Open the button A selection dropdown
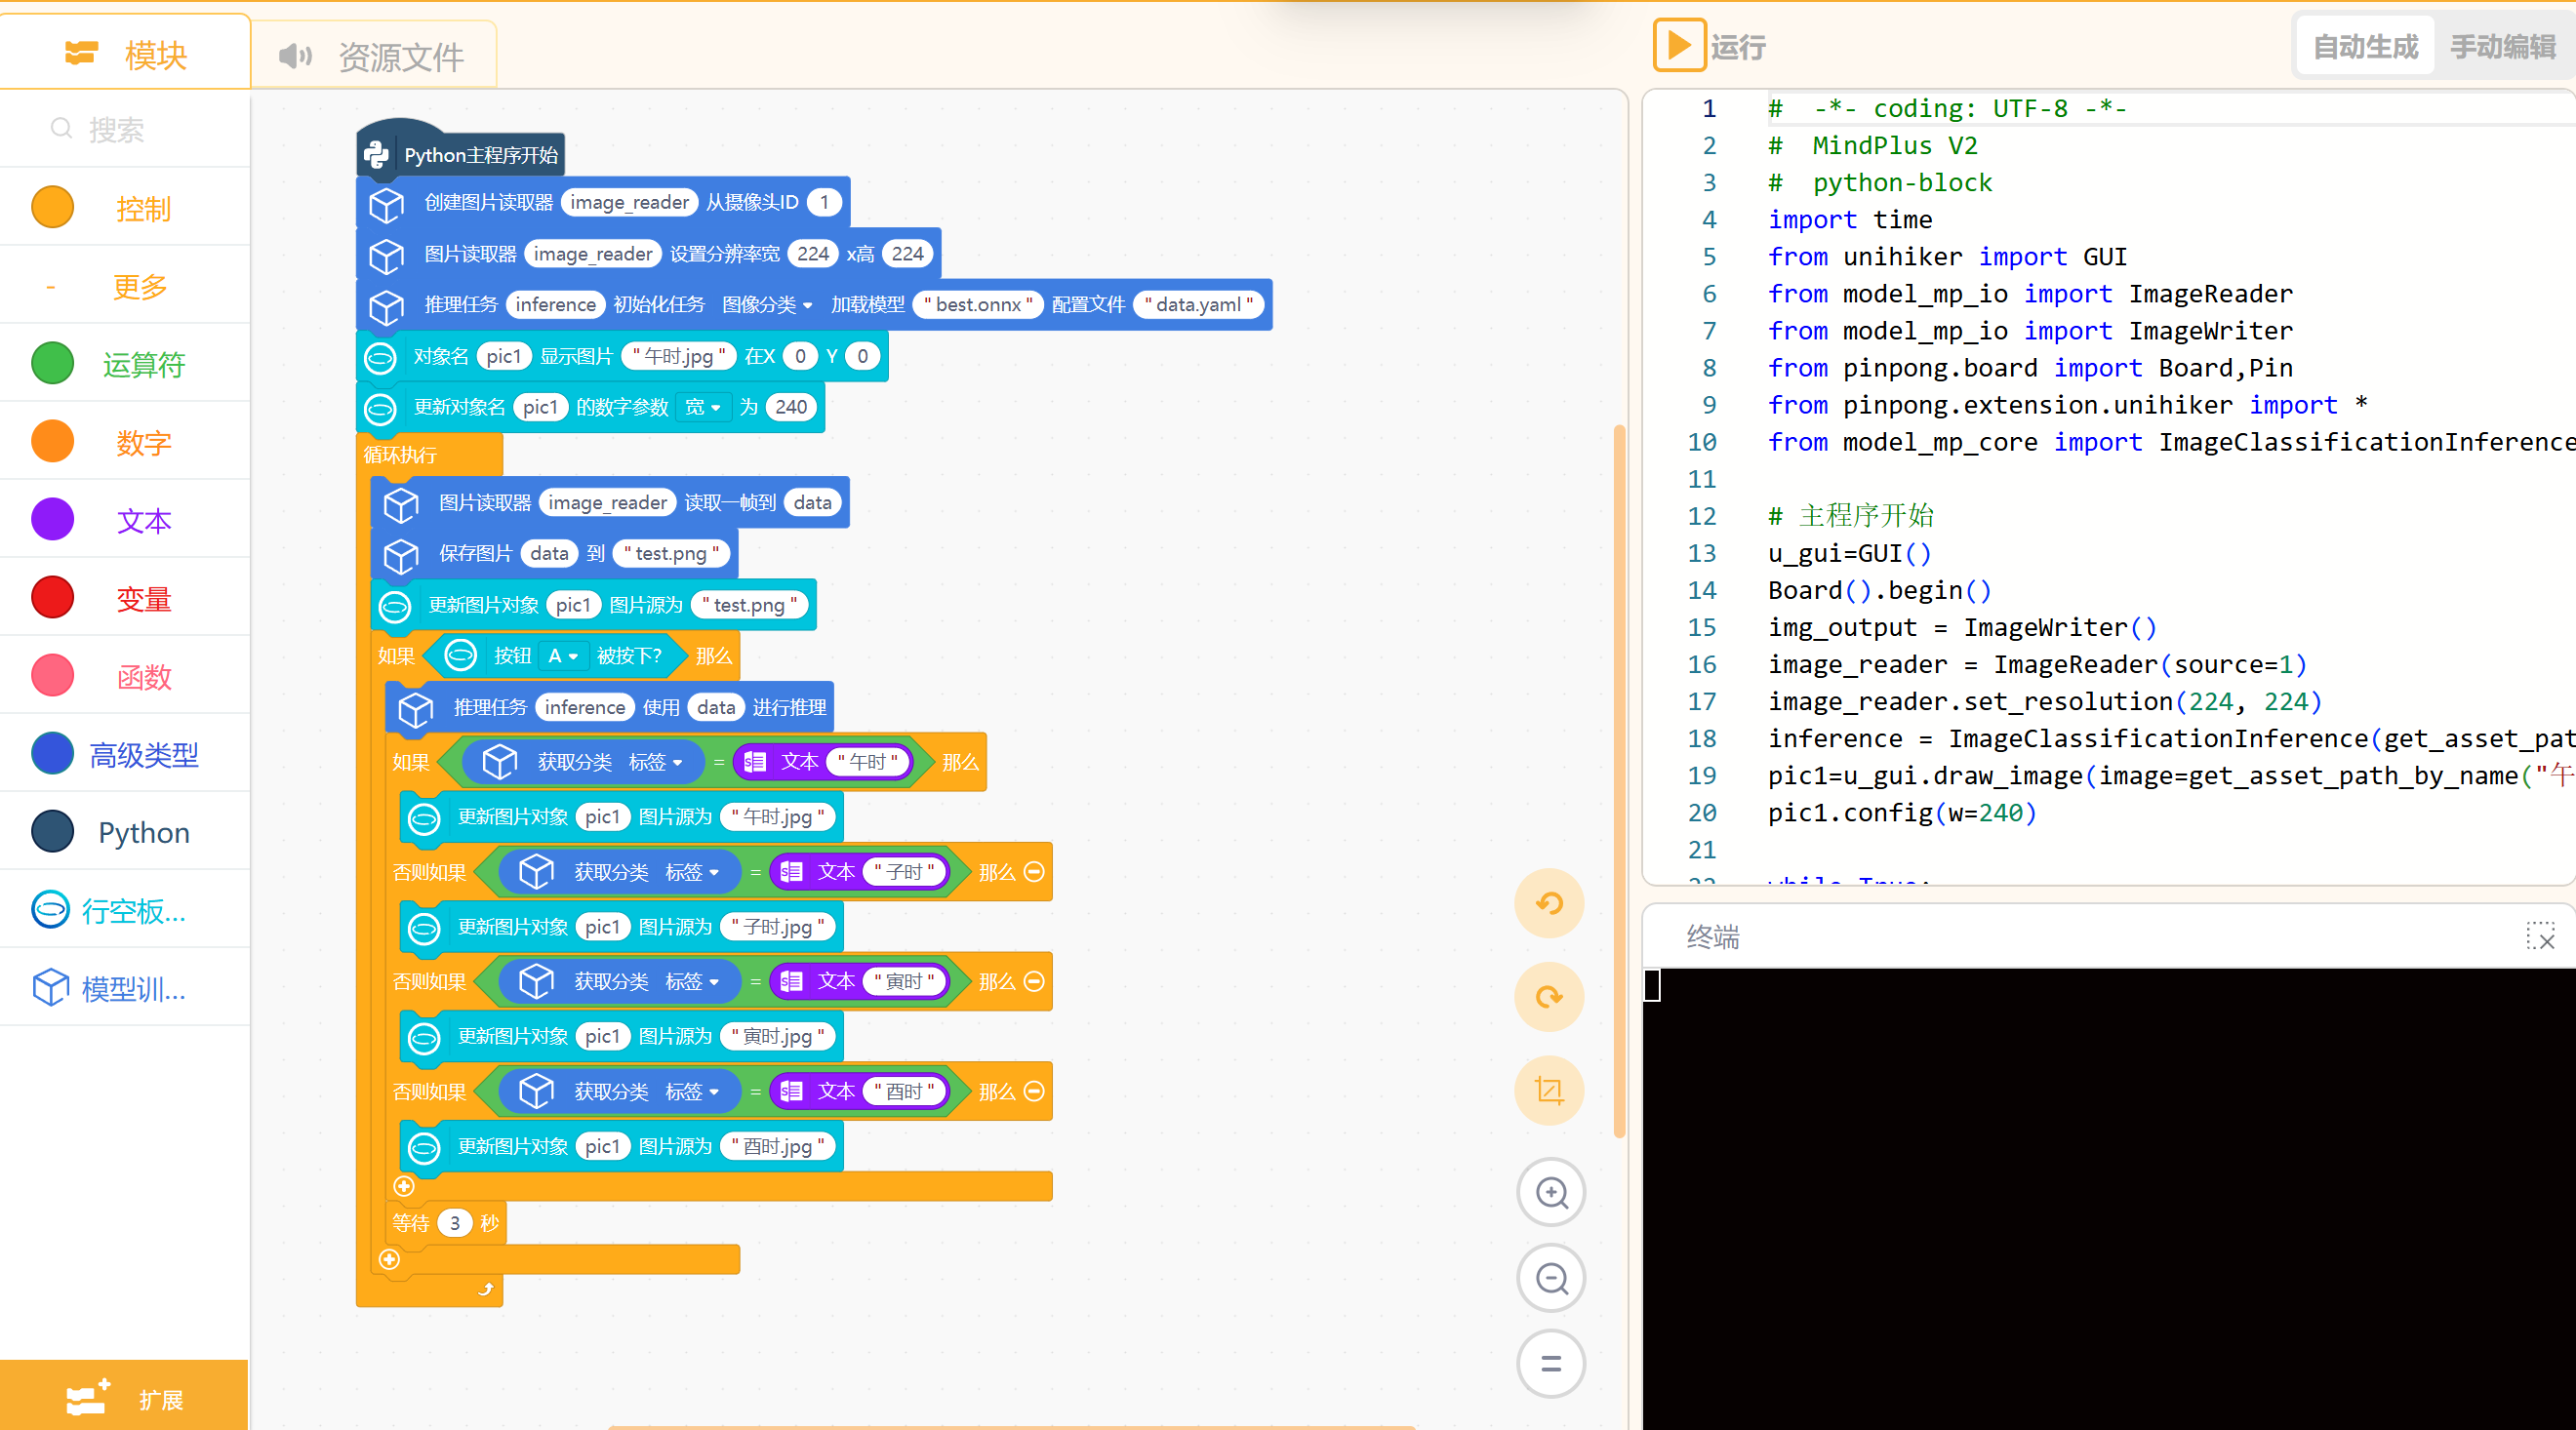Viewport: 2576px width, 1430px height. (x=563, y=656)
